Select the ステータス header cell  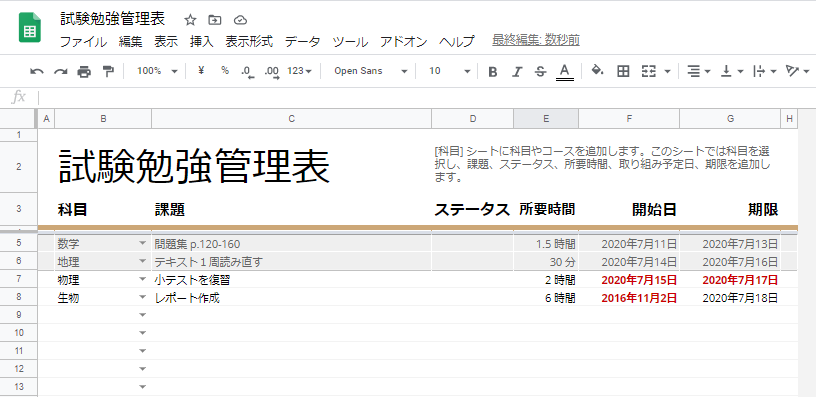pyautogui.click(x=473, y=210)
